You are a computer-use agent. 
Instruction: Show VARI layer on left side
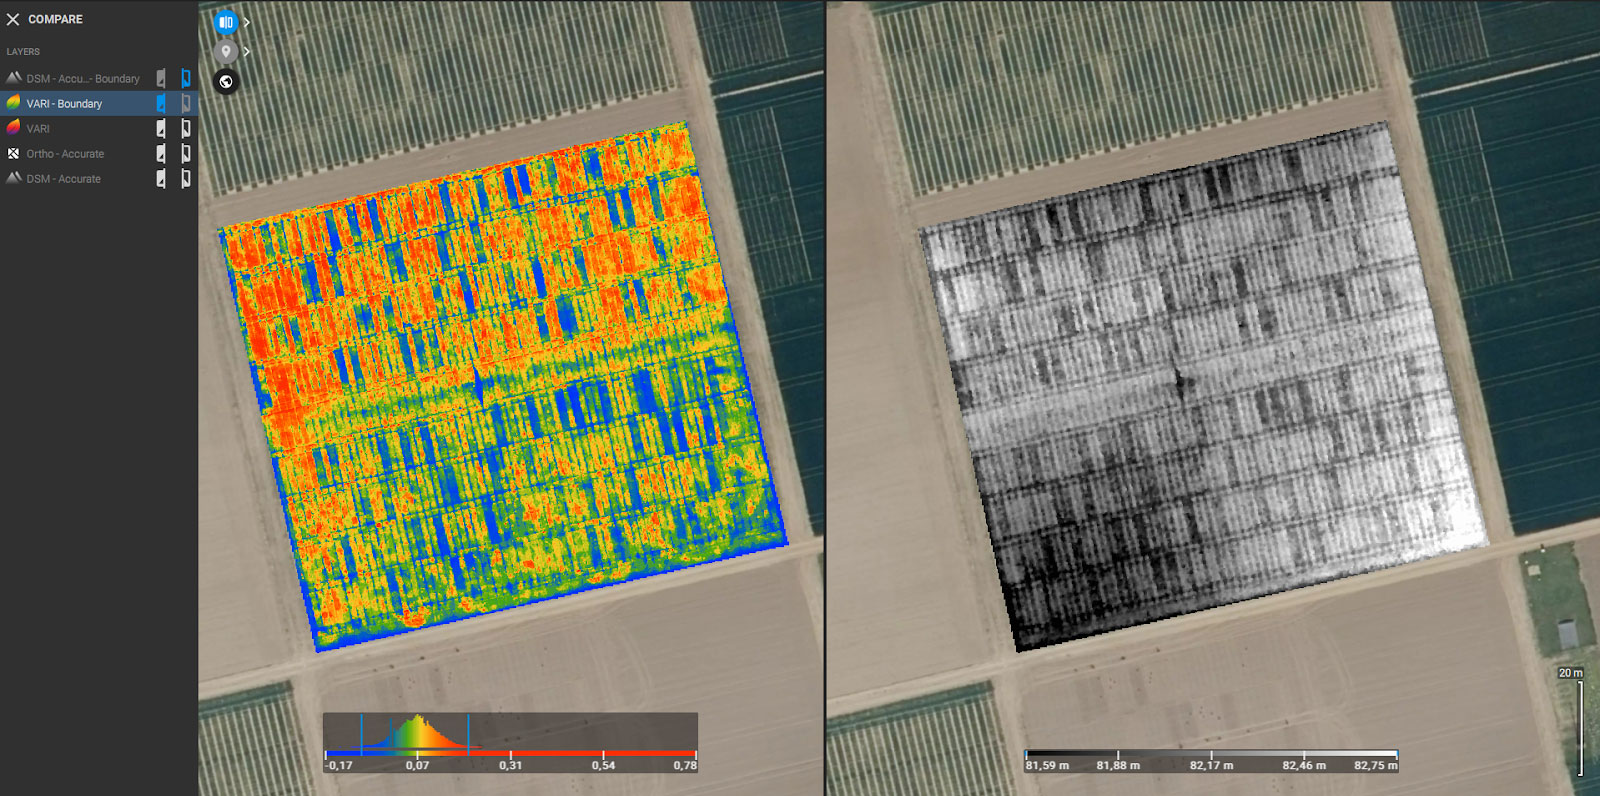tap(161, 129)
